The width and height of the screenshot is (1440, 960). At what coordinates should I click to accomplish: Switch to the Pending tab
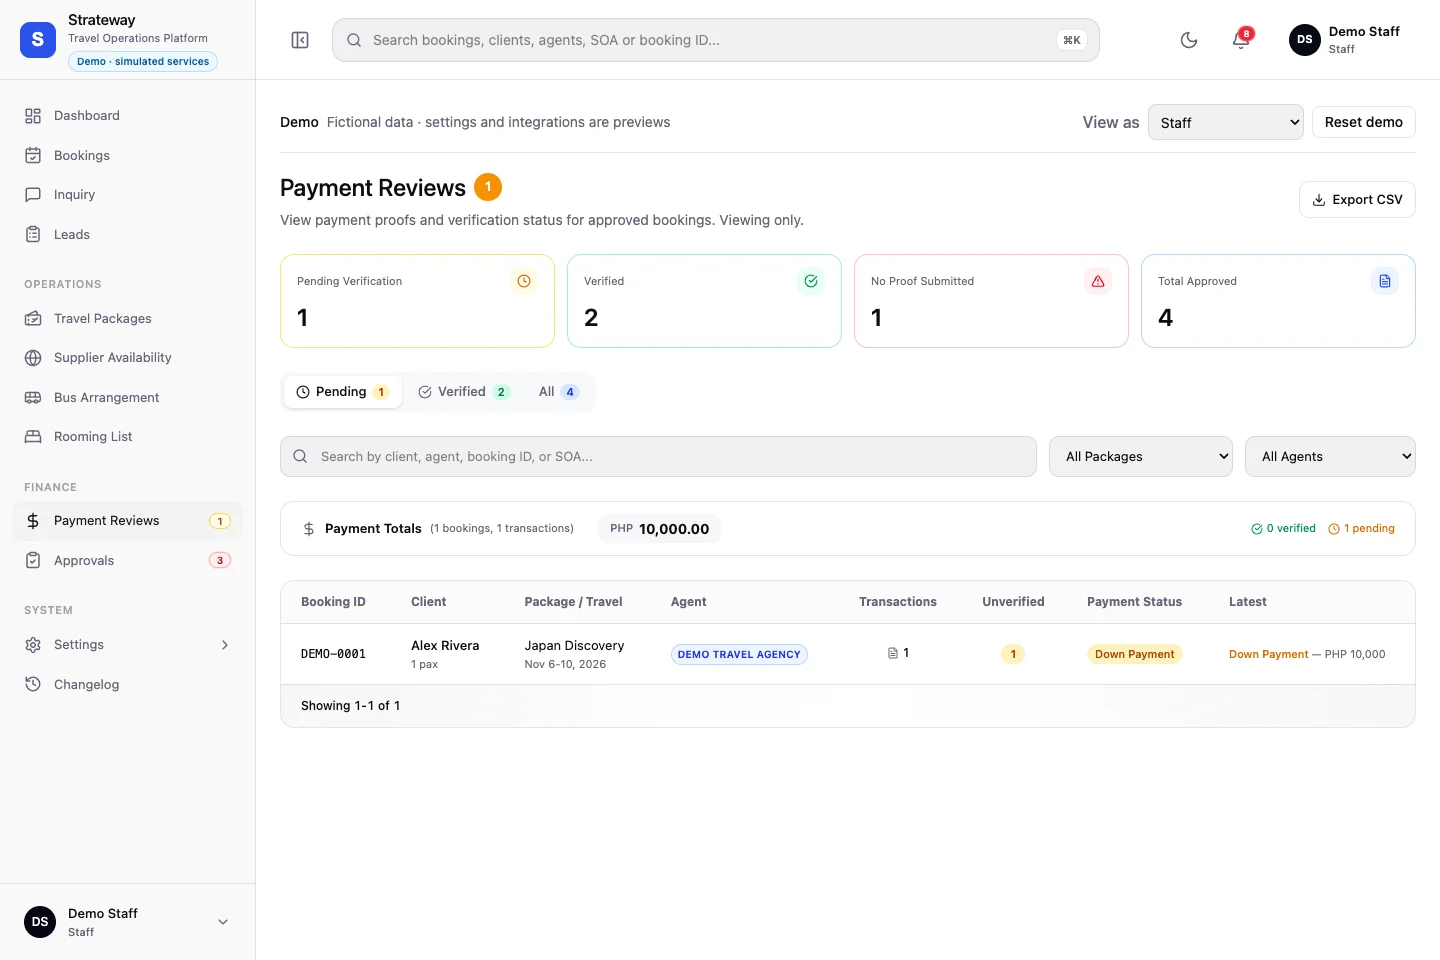tap(342, 392)
